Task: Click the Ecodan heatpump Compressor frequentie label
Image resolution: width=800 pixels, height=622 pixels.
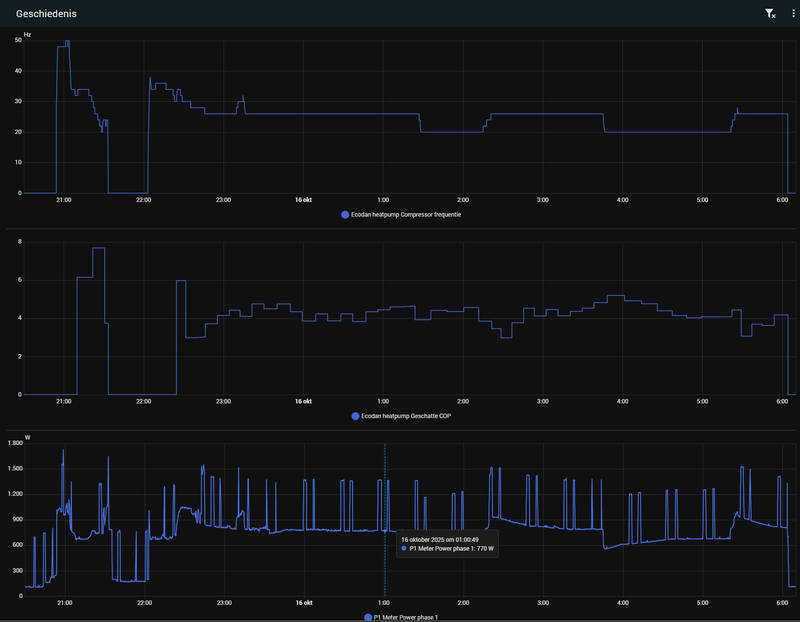Action: click(406, 215)
